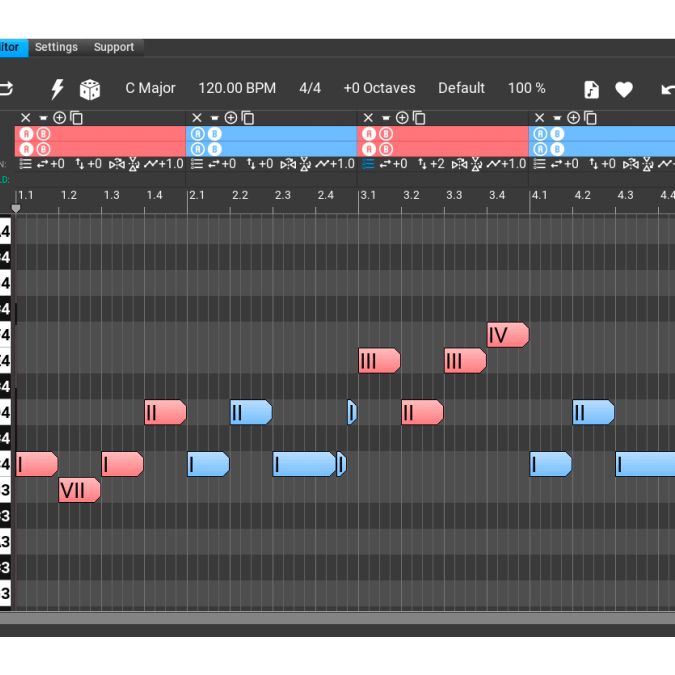Toggle the second-row A variant in bar 1

[26, 149]
